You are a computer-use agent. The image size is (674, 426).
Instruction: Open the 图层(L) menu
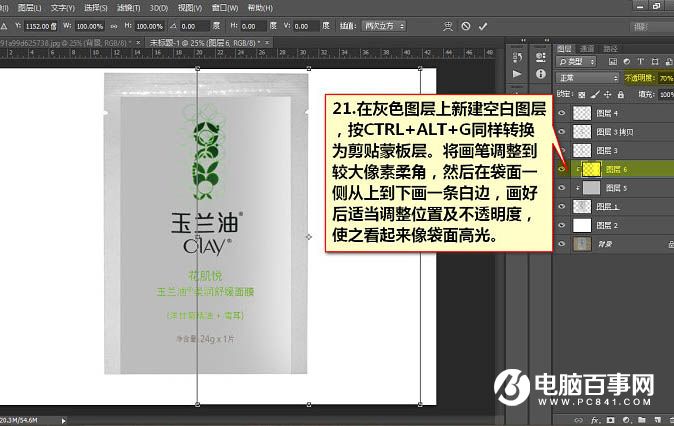[x=29, y=8]
